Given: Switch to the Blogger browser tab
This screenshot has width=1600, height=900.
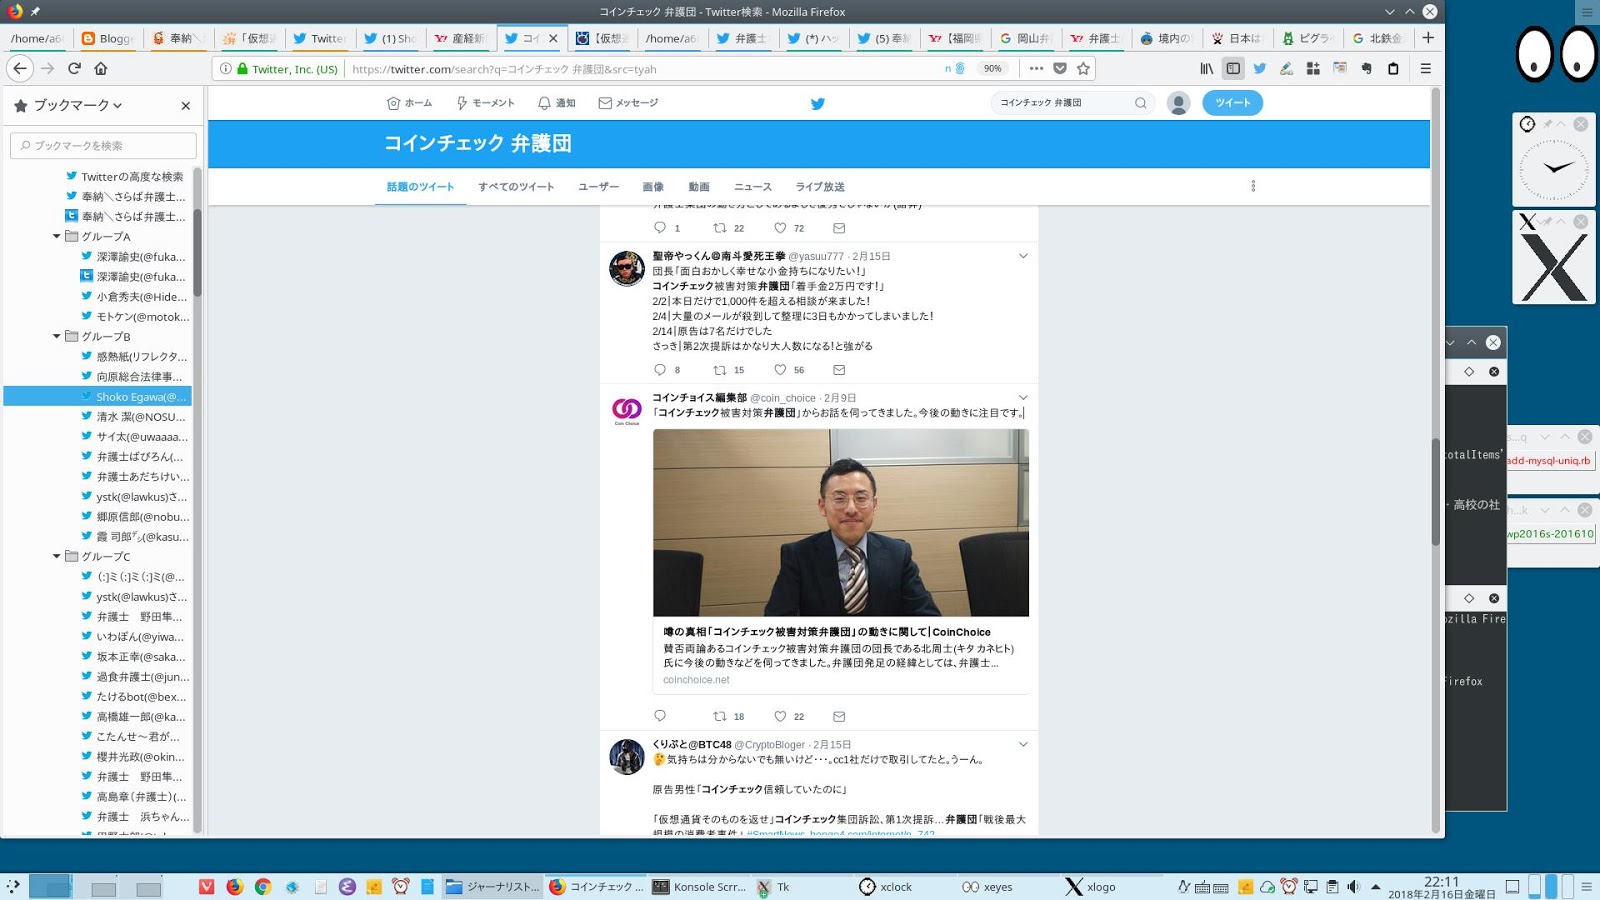Looking at the screenshot, I should click(109, 38).
